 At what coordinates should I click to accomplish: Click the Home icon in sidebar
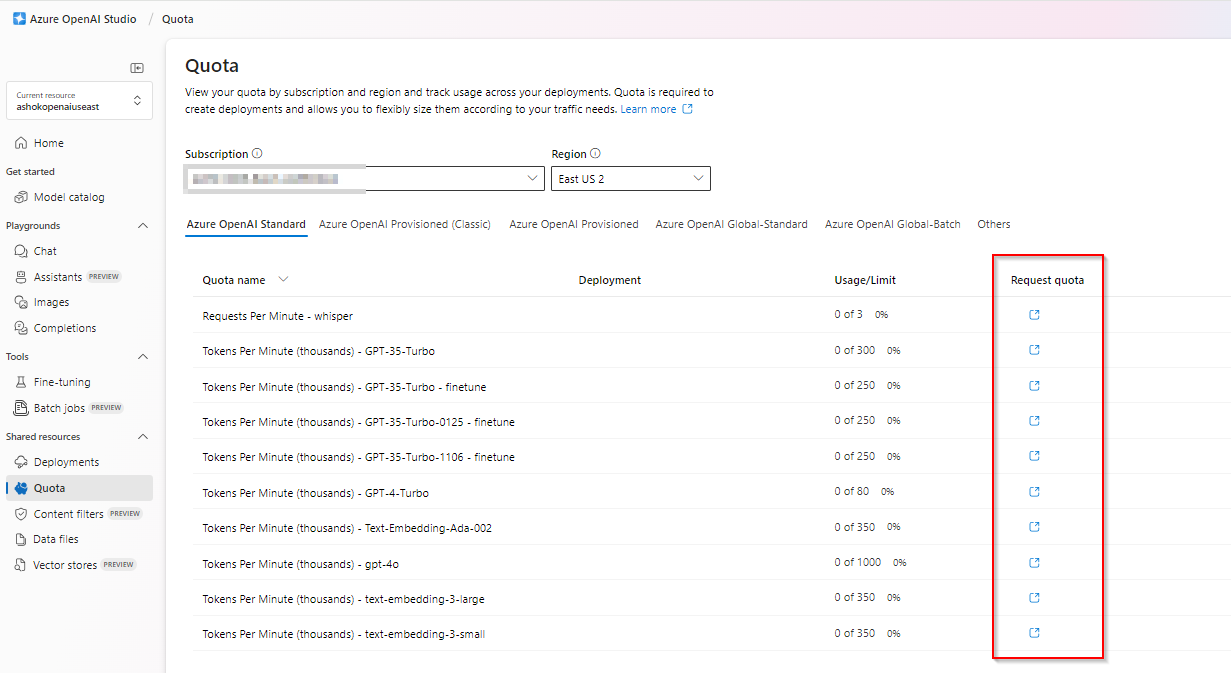click(21, 143)
